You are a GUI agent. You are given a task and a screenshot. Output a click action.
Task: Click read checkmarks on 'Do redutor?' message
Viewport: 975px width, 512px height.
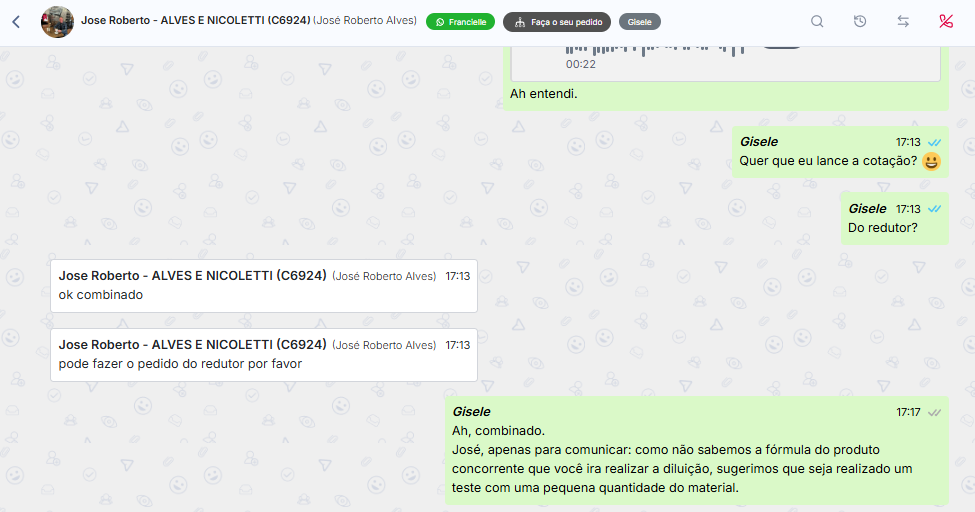coord(934,209)
